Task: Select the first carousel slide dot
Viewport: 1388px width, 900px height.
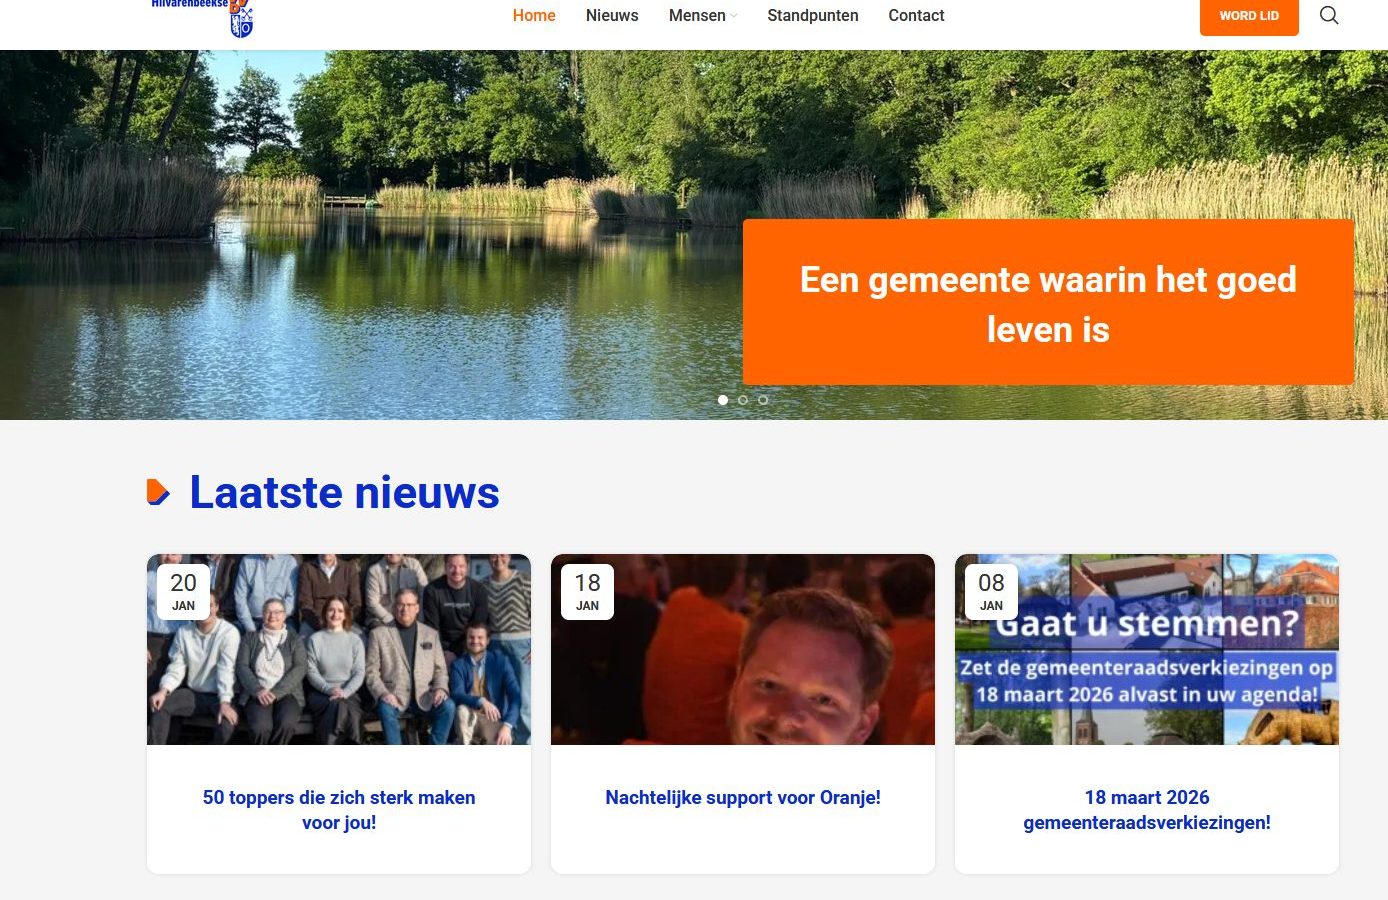Action: pos(723,400)
